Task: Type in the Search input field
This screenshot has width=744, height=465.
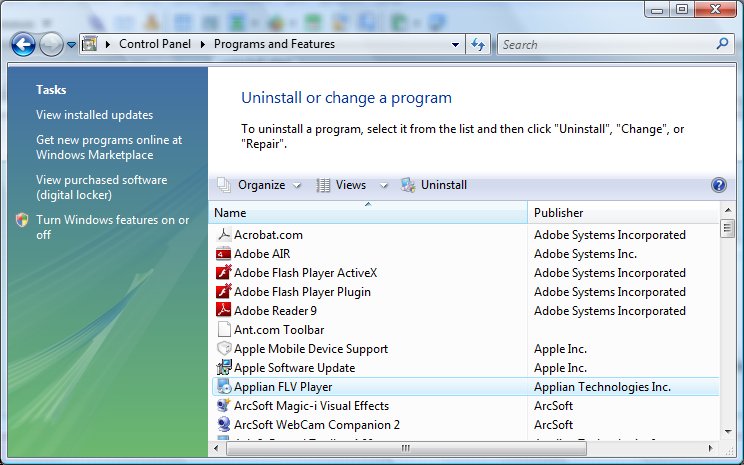Action: (605, 44)
